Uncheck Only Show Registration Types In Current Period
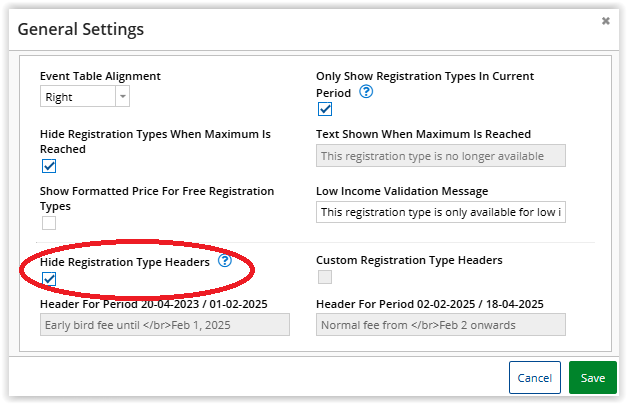Screen dimensions: 627x404 (324, 109)
